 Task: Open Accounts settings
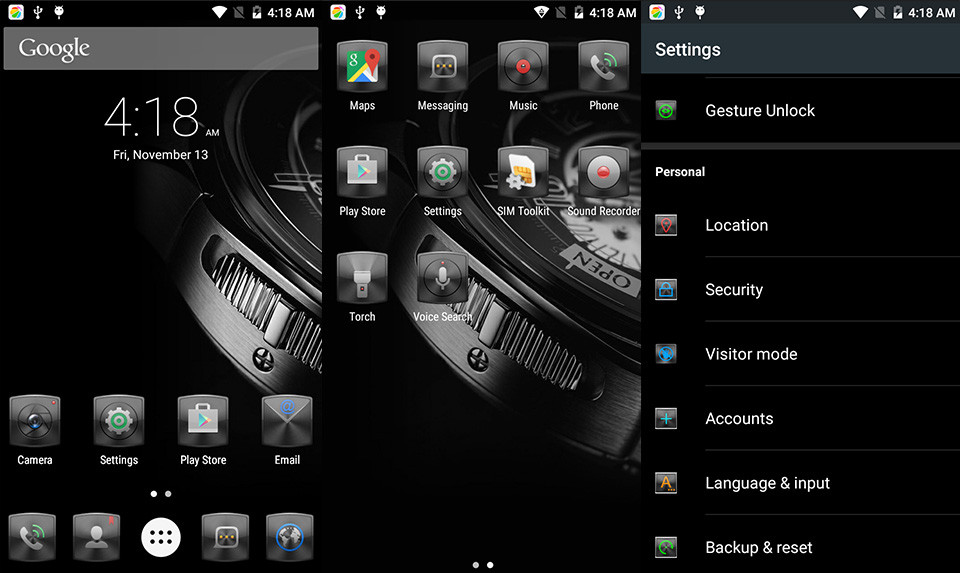pos(801,419)
